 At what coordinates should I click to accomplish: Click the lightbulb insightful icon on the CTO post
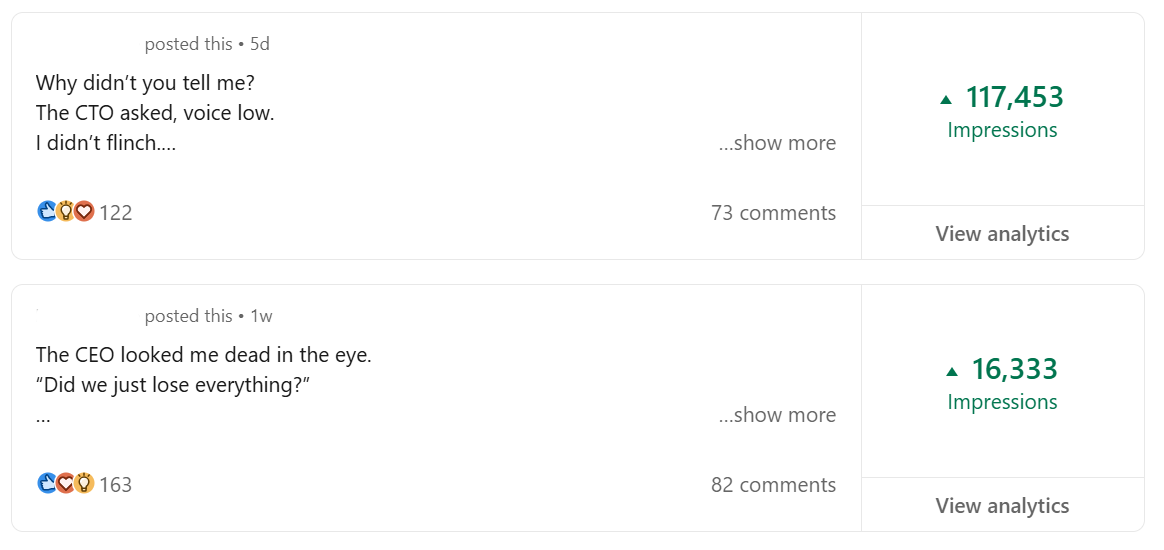[65, 212]
